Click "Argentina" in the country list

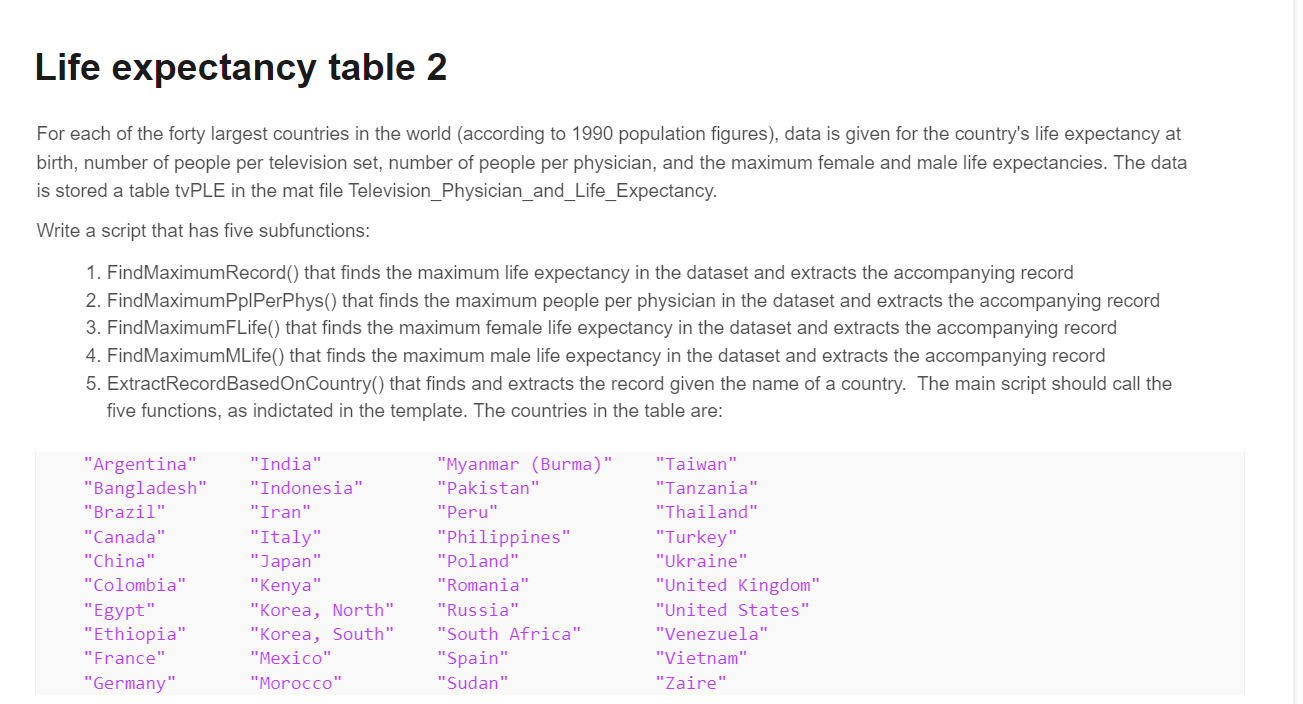click(x=141, y=463)
